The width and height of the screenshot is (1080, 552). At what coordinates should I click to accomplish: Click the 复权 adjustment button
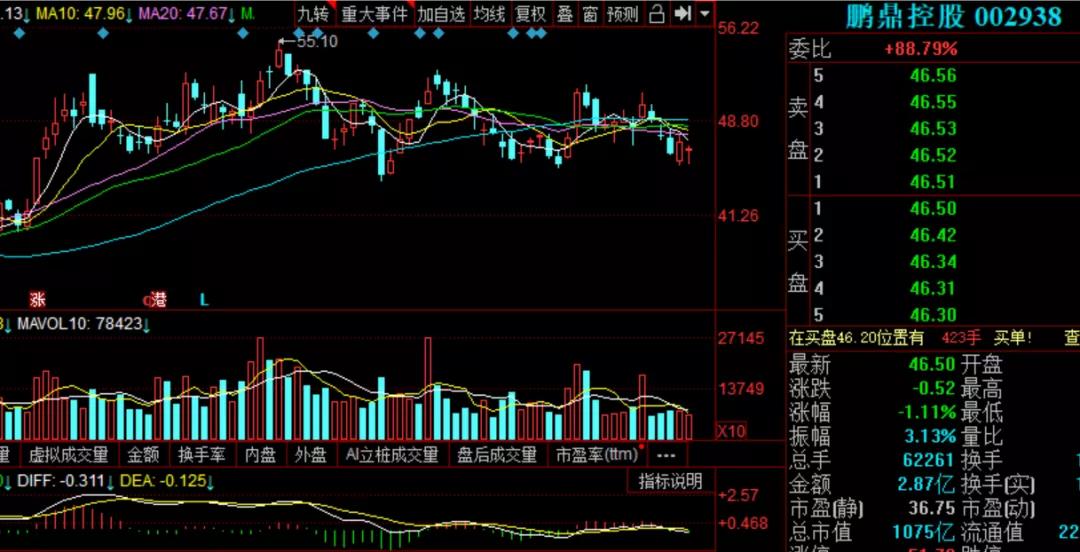coord(531,13)
